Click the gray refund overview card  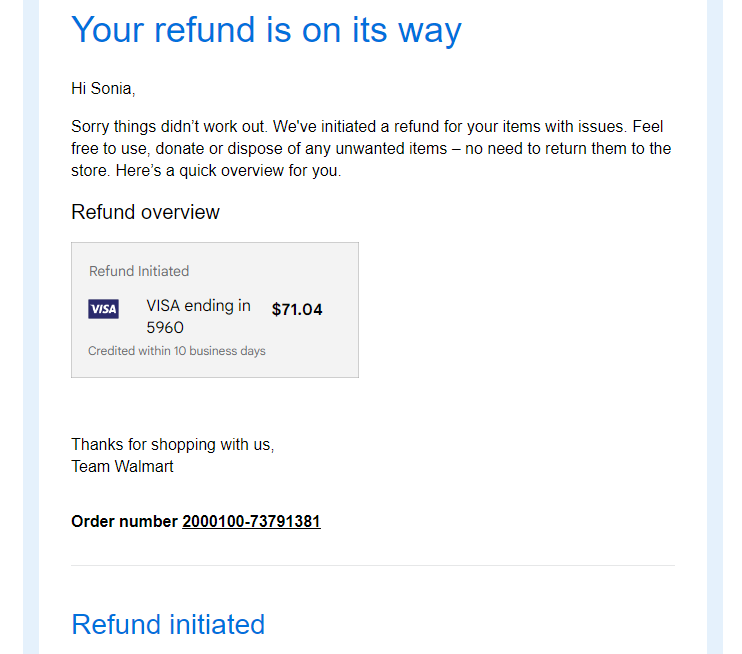(215, 310)
